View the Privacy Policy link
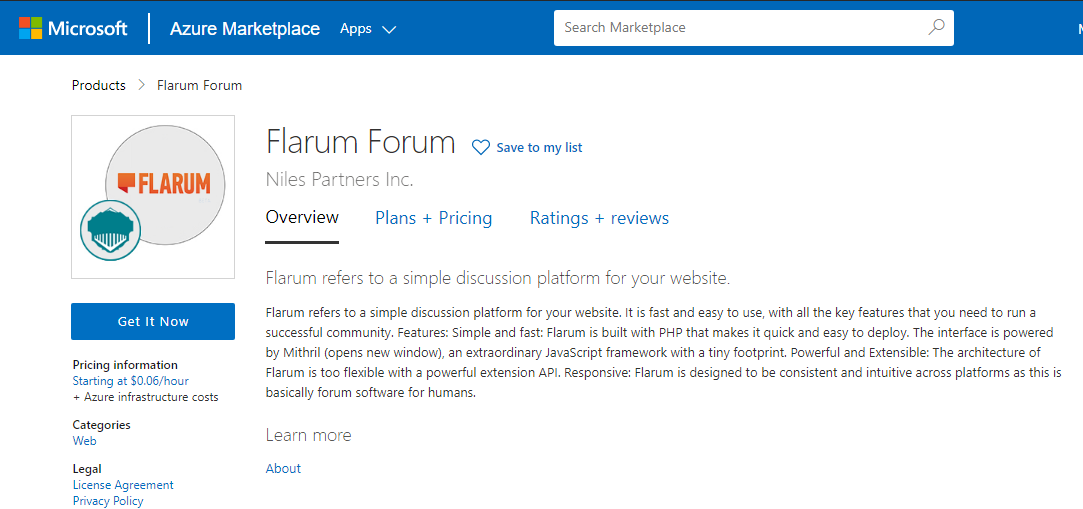Viewport: 1083px width, 509px height. [108, 501]
